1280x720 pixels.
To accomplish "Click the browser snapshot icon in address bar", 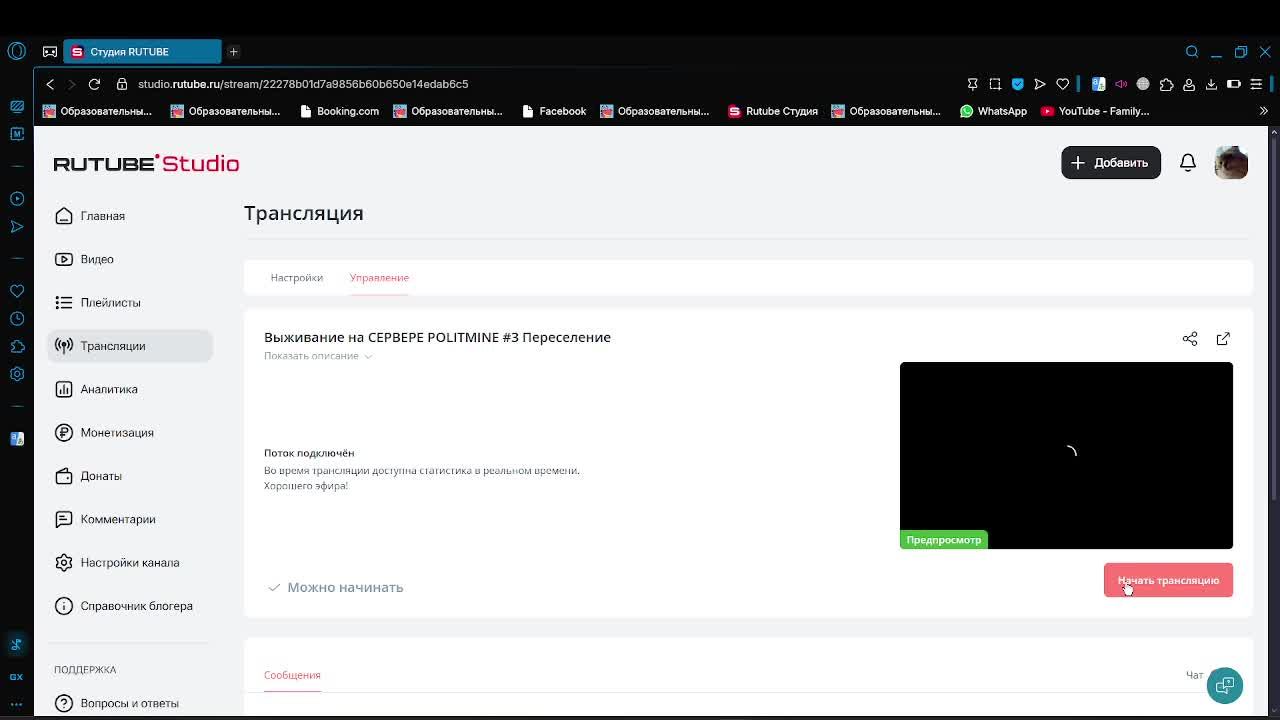I will (995, 84).
